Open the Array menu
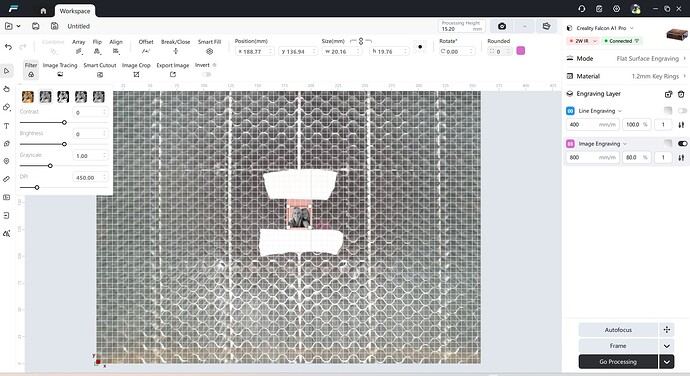 pyautogui.click(x=78, y=47)
